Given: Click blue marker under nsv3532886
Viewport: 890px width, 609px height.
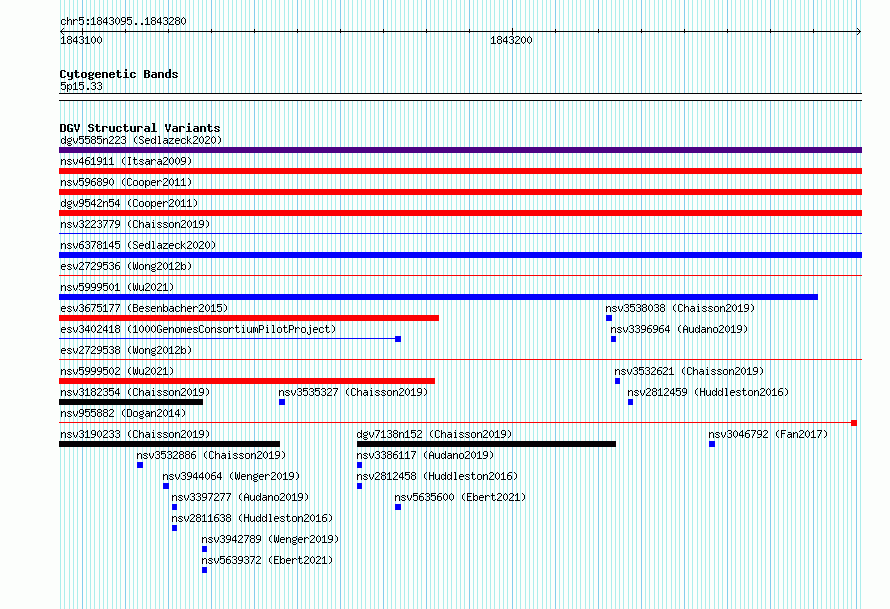Looking at the screenshot, I should [140, 465].
